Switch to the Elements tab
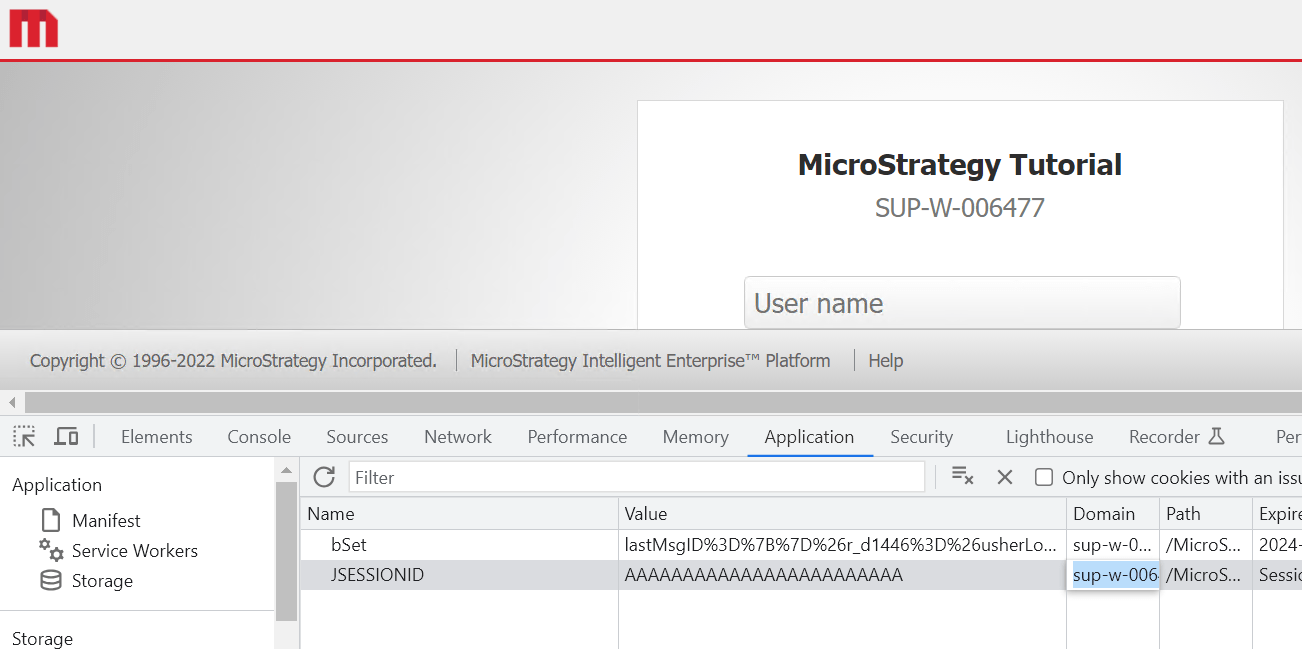Viewport: 1302px width, 649px height. coord(156,437)
